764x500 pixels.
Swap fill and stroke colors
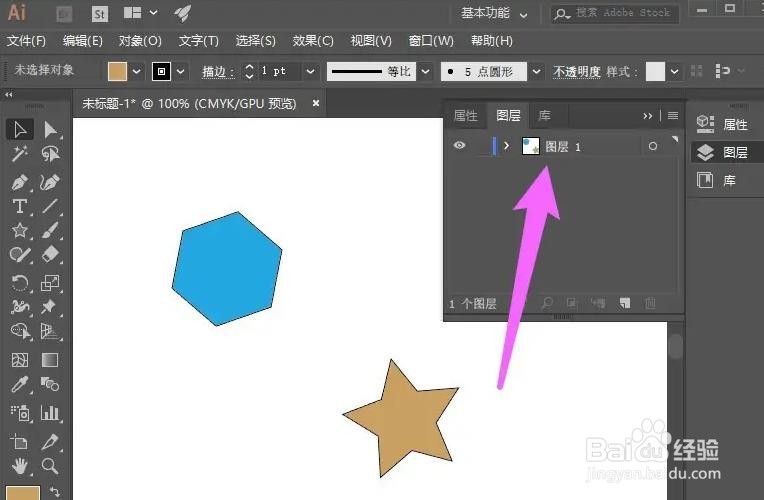pyautogui.click(x=55, y=492)
